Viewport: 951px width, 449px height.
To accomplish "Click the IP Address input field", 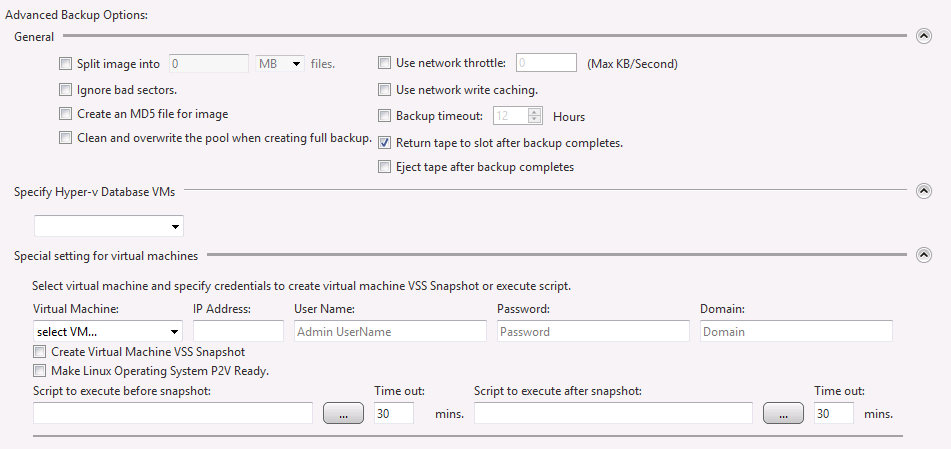I will pos(238,331).
